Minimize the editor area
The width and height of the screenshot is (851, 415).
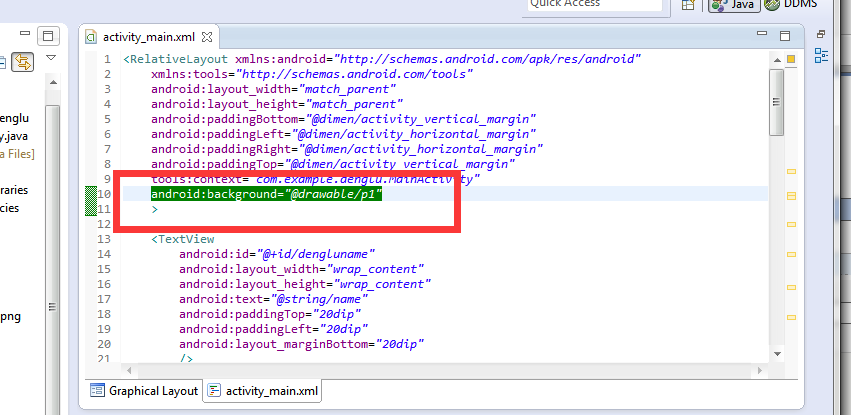[762, 34]
